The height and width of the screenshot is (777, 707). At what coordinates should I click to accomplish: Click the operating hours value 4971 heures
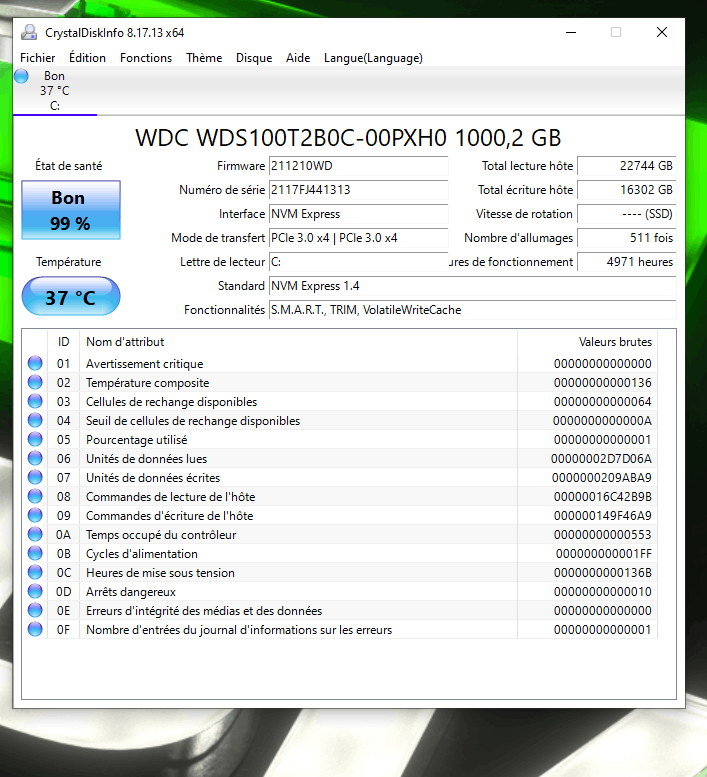click(x=627, y=262)
